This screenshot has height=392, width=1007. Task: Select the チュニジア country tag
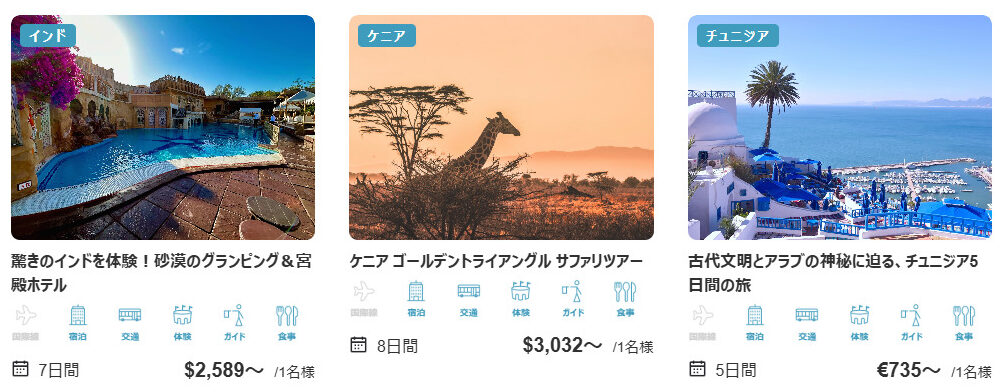point(737,35)
